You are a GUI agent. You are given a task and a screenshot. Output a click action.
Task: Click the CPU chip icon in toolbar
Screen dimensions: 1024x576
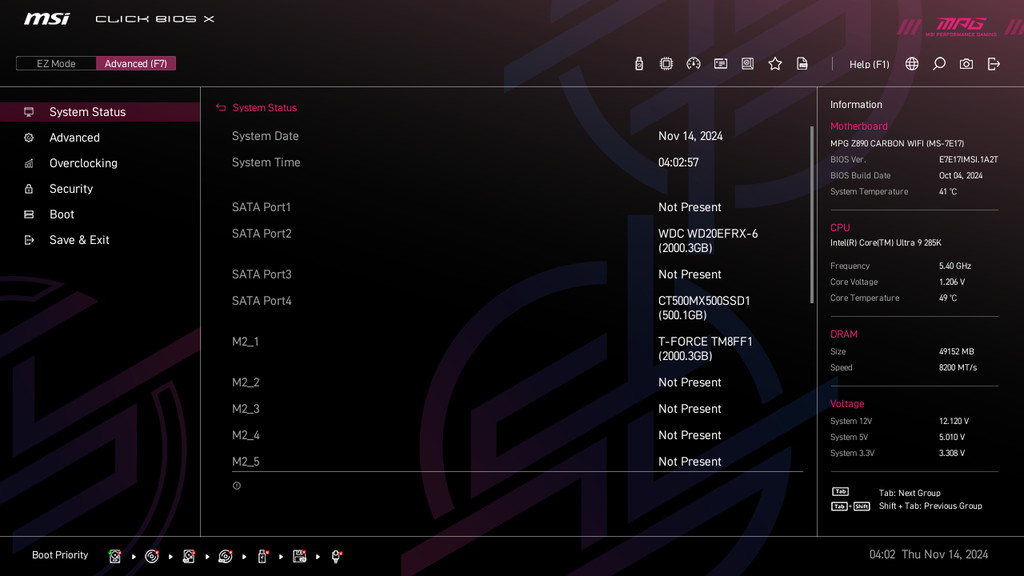pos(666,63)
